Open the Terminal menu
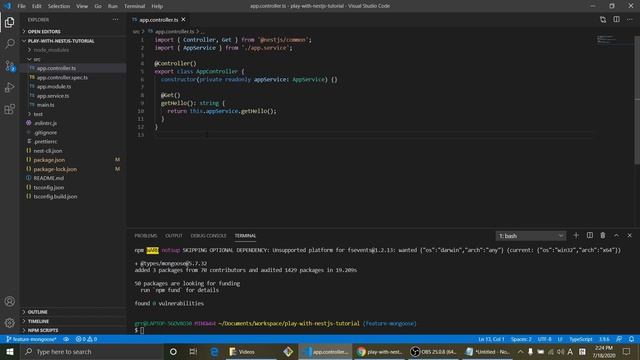640x360 pixels. click(134, 6)
